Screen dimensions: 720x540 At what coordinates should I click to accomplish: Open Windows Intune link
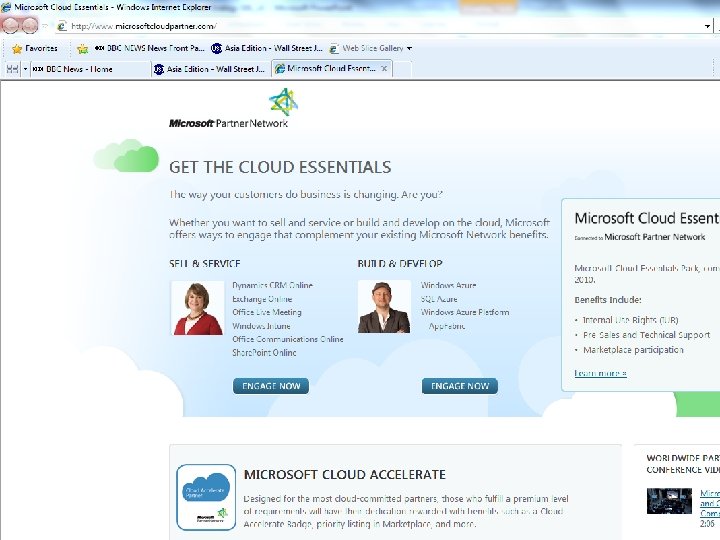pyautogui.click(x=261, y=326)
